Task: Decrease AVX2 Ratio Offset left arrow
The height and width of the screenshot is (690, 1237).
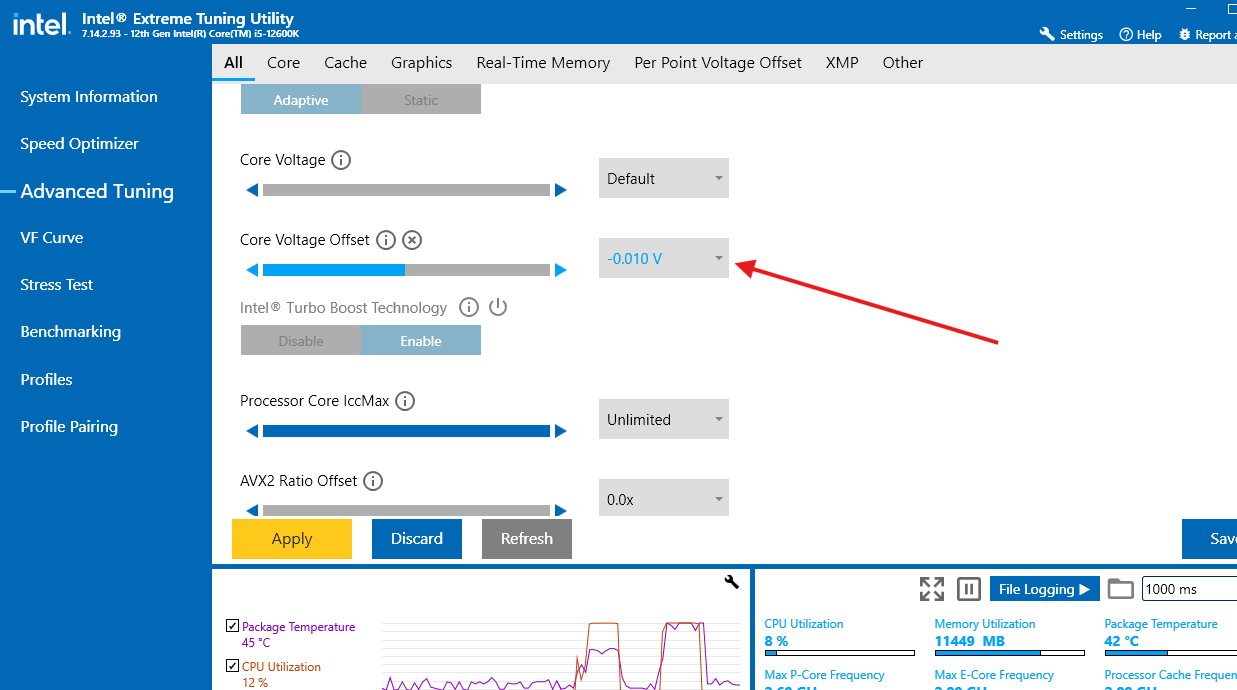Action: point(252,510)
